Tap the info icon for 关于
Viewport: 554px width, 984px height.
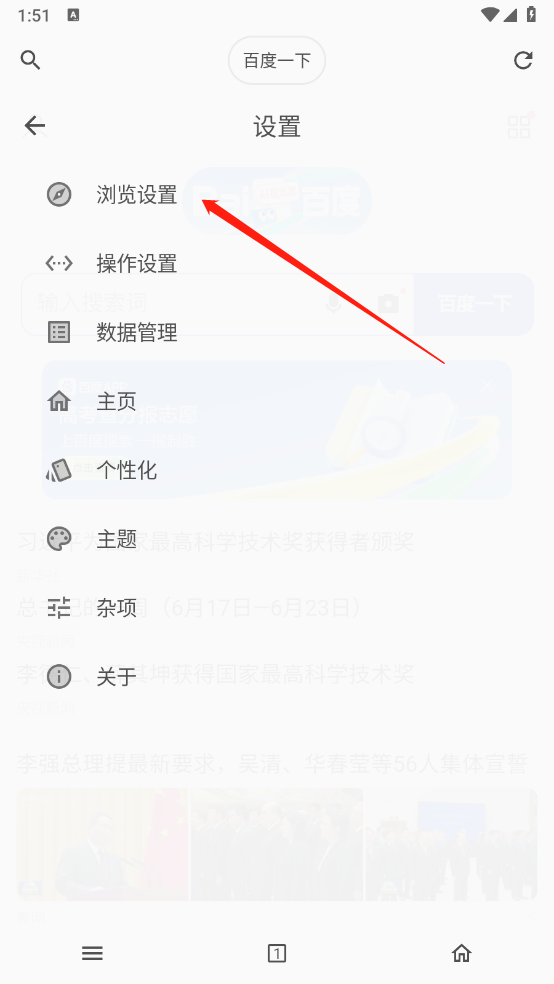(59, 676)
